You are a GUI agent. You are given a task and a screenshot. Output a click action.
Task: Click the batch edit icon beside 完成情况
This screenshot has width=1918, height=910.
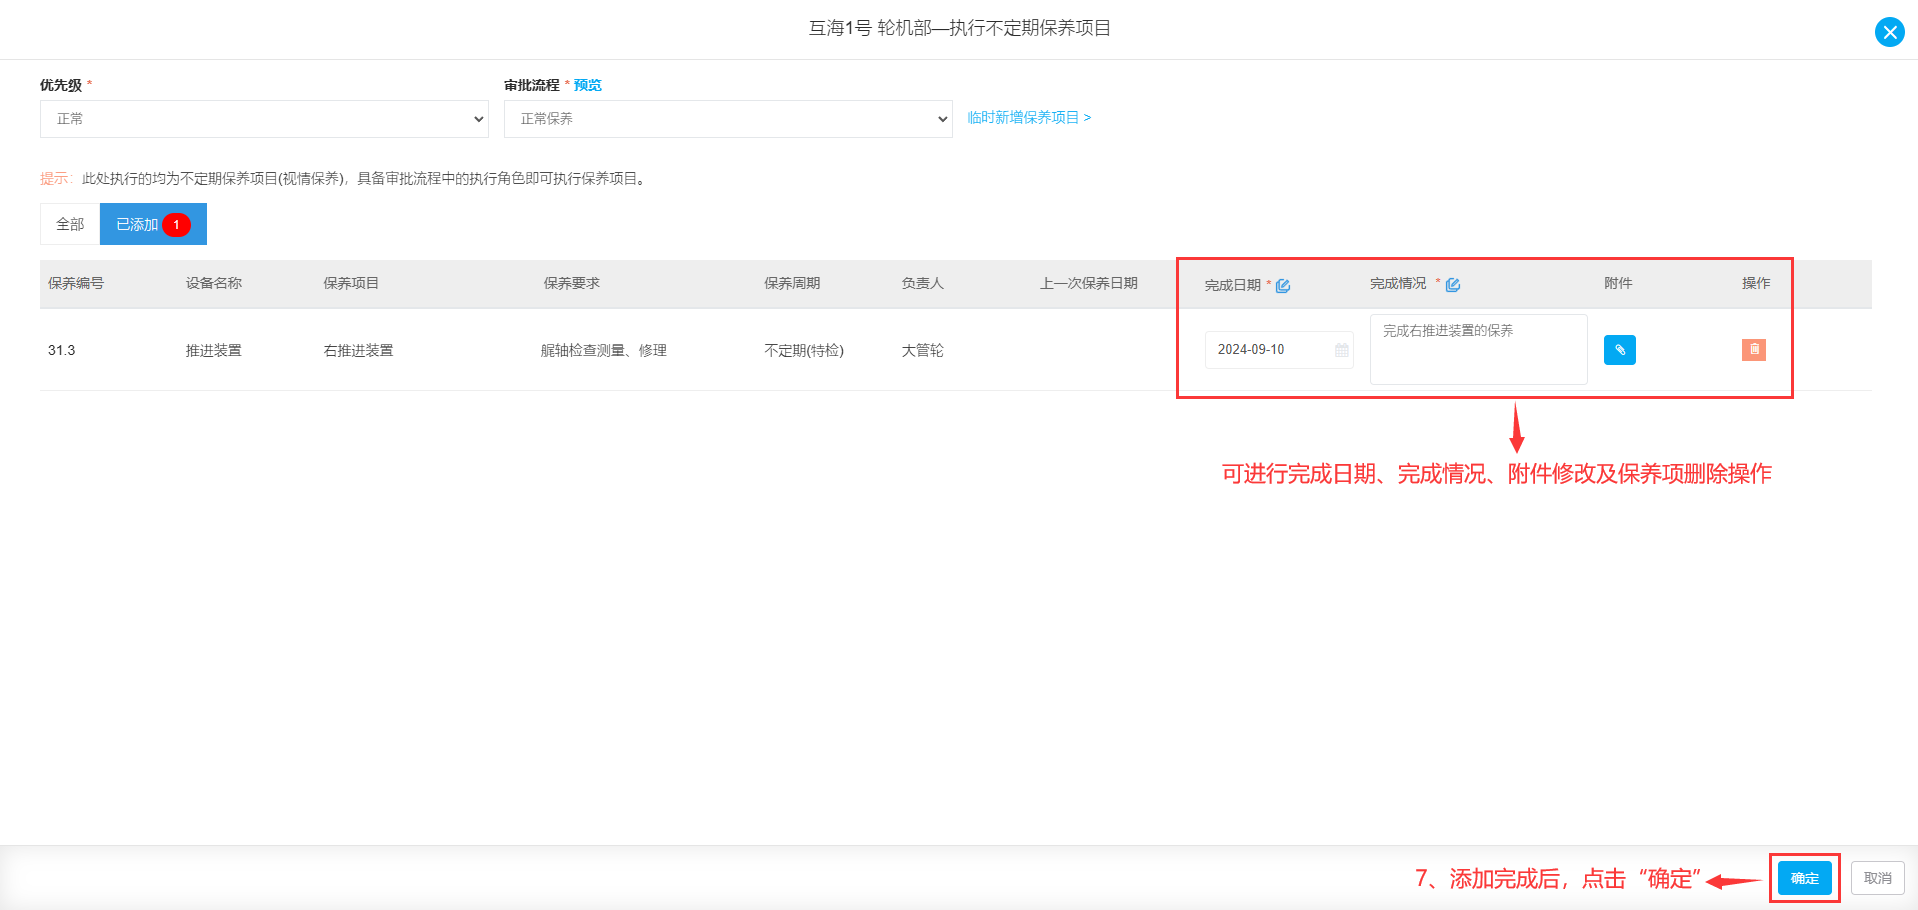click(x=1453, y=285)
